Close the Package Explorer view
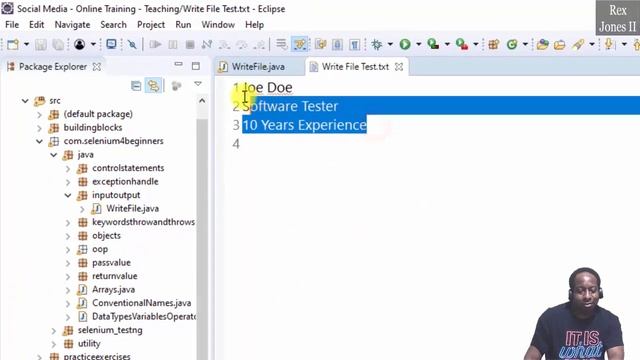640x360 pixels. point(97,67)
